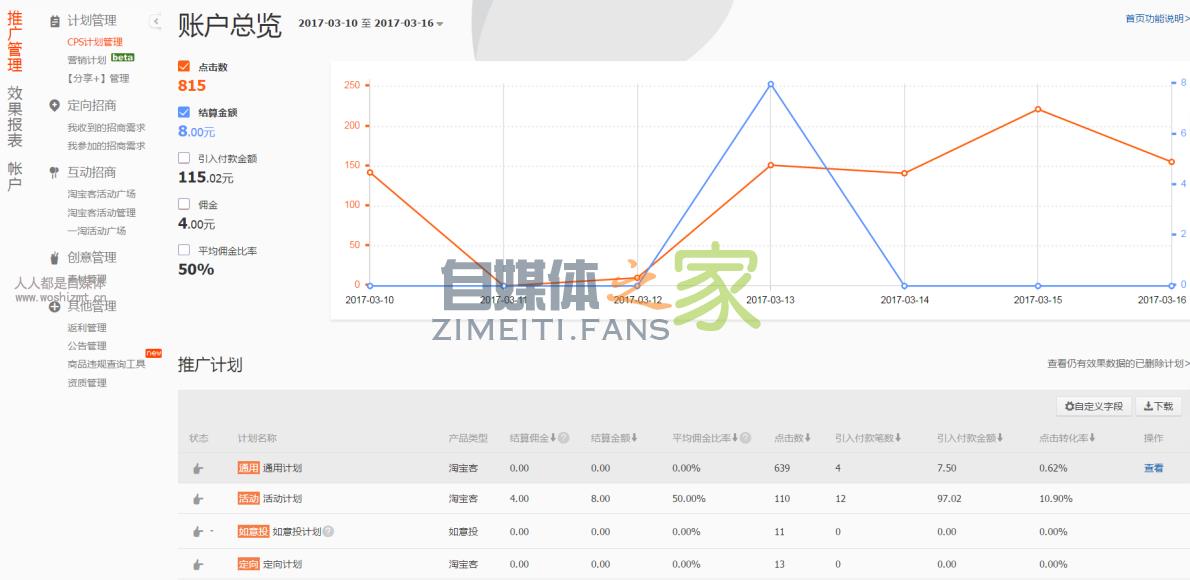Viewport: 1190px width, 580px height.
Task: Click the 其他管理 sidebar icon
Action: (x=55, y=306)
